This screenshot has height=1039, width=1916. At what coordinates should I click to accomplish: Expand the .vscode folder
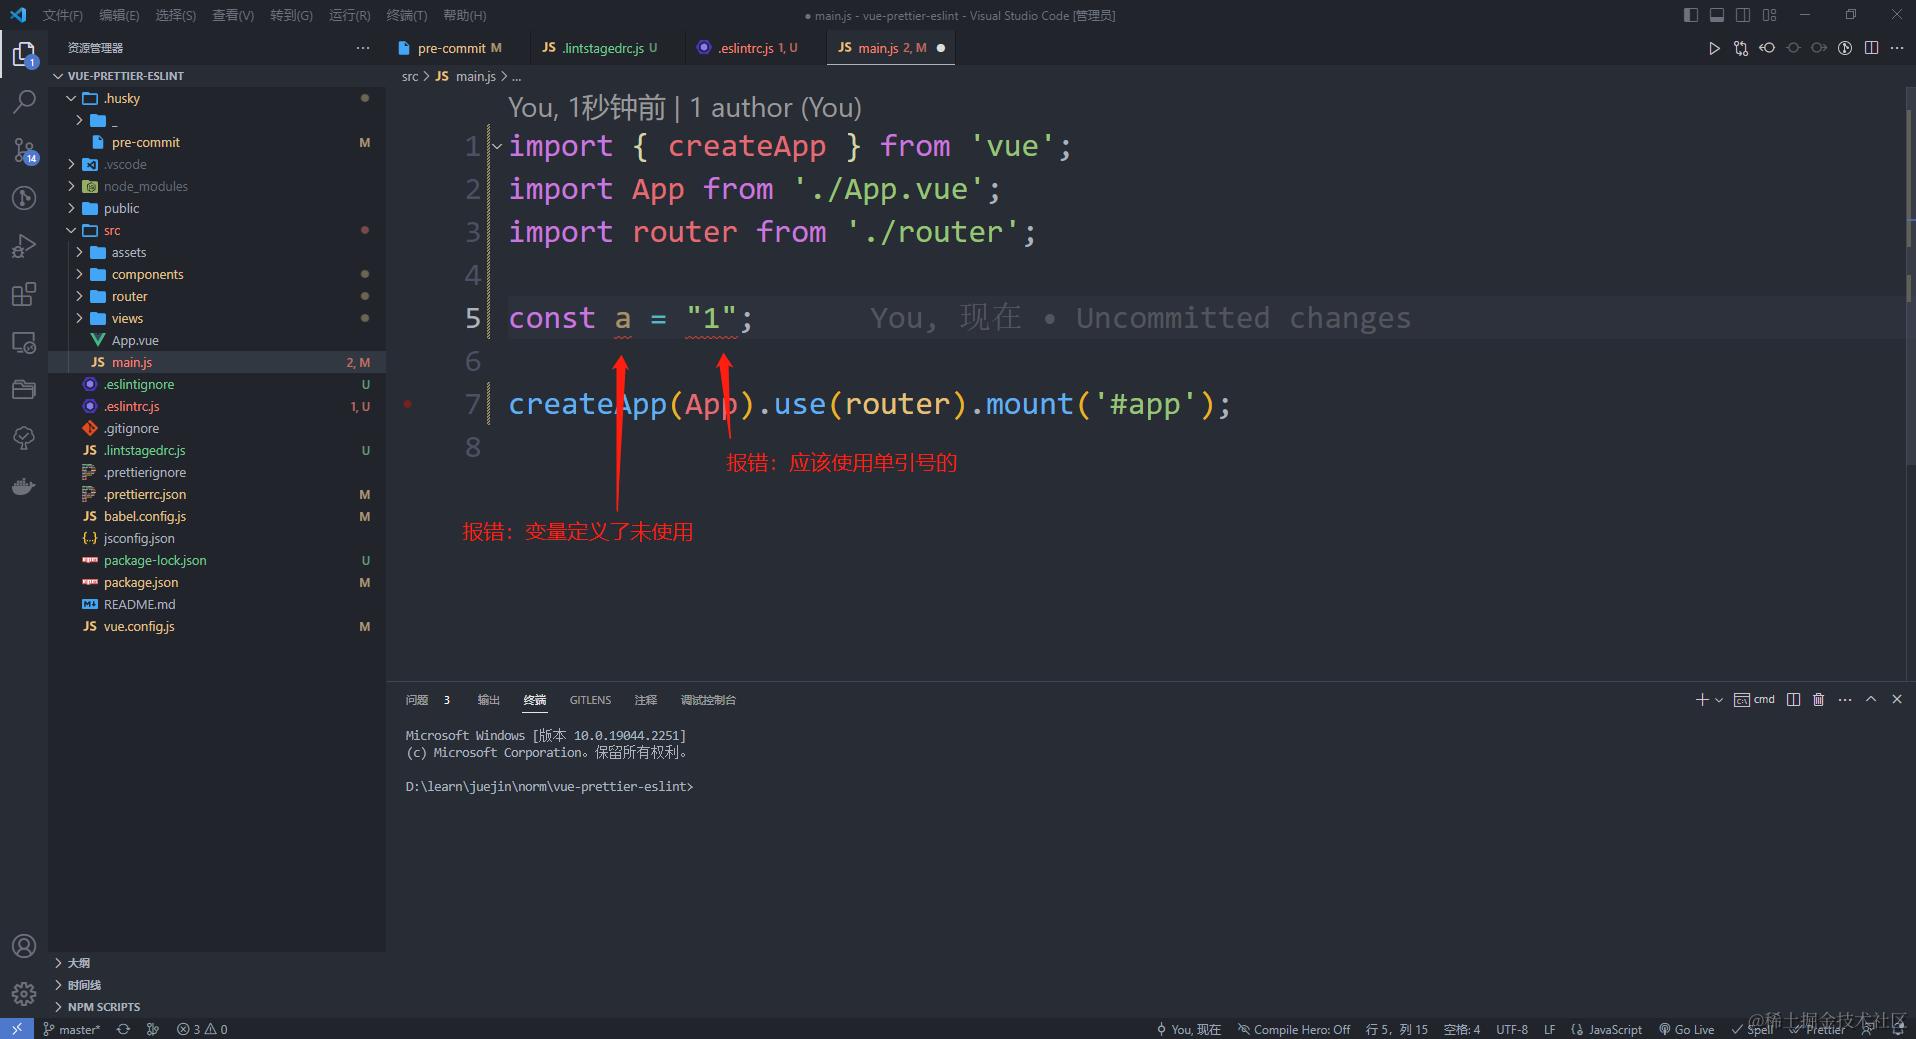click(x=71, y=164)
